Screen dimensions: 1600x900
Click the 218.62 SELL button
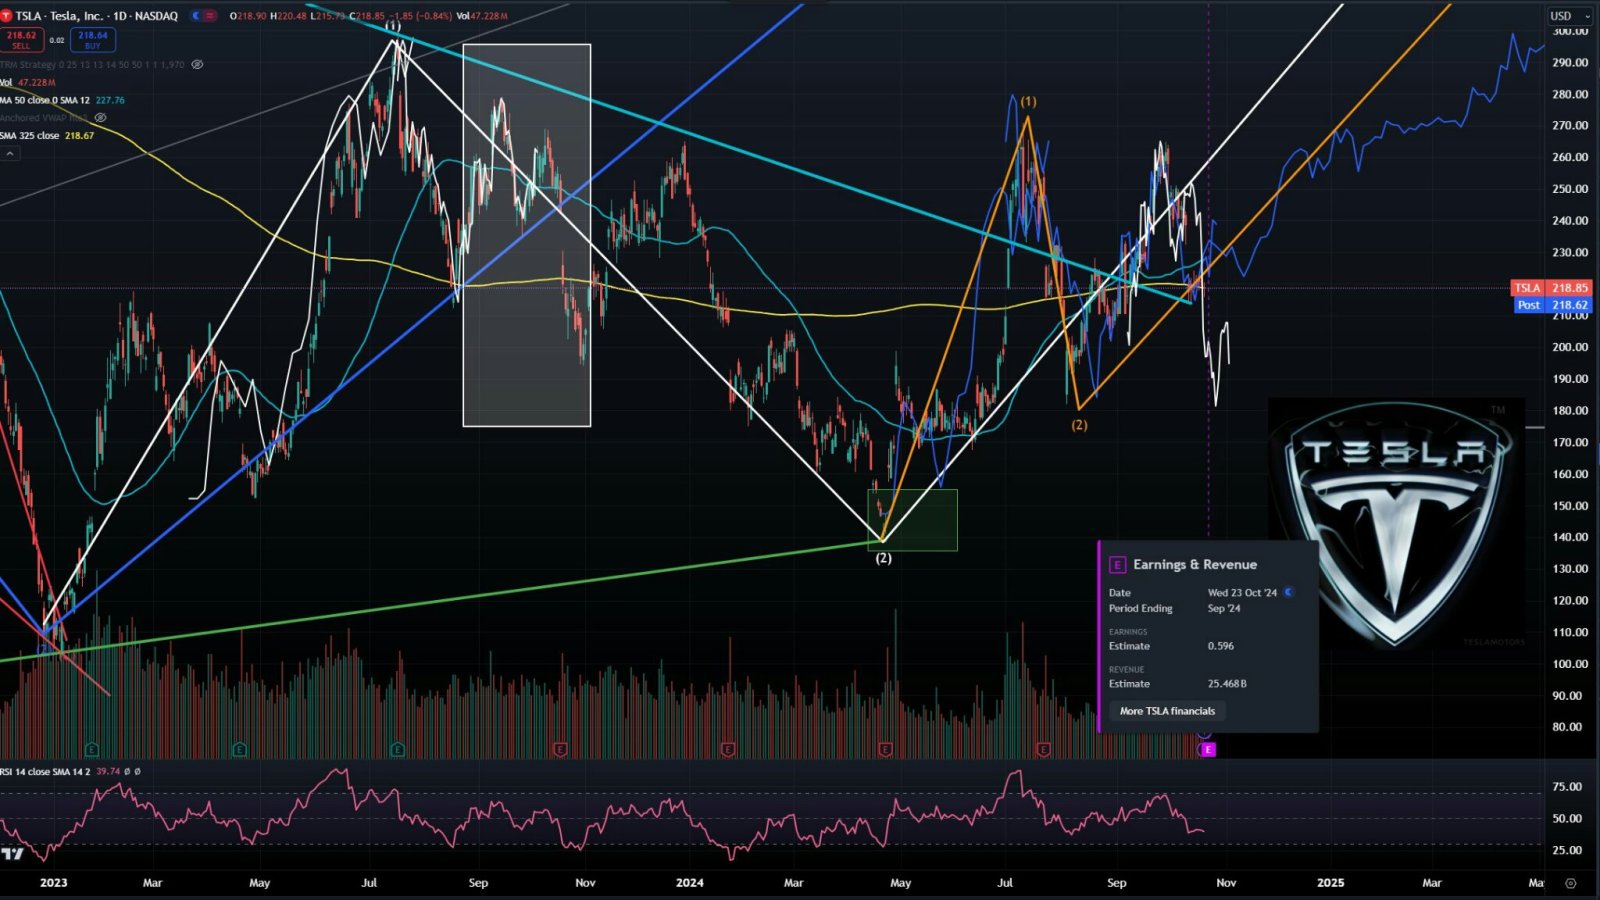(21, 40)
